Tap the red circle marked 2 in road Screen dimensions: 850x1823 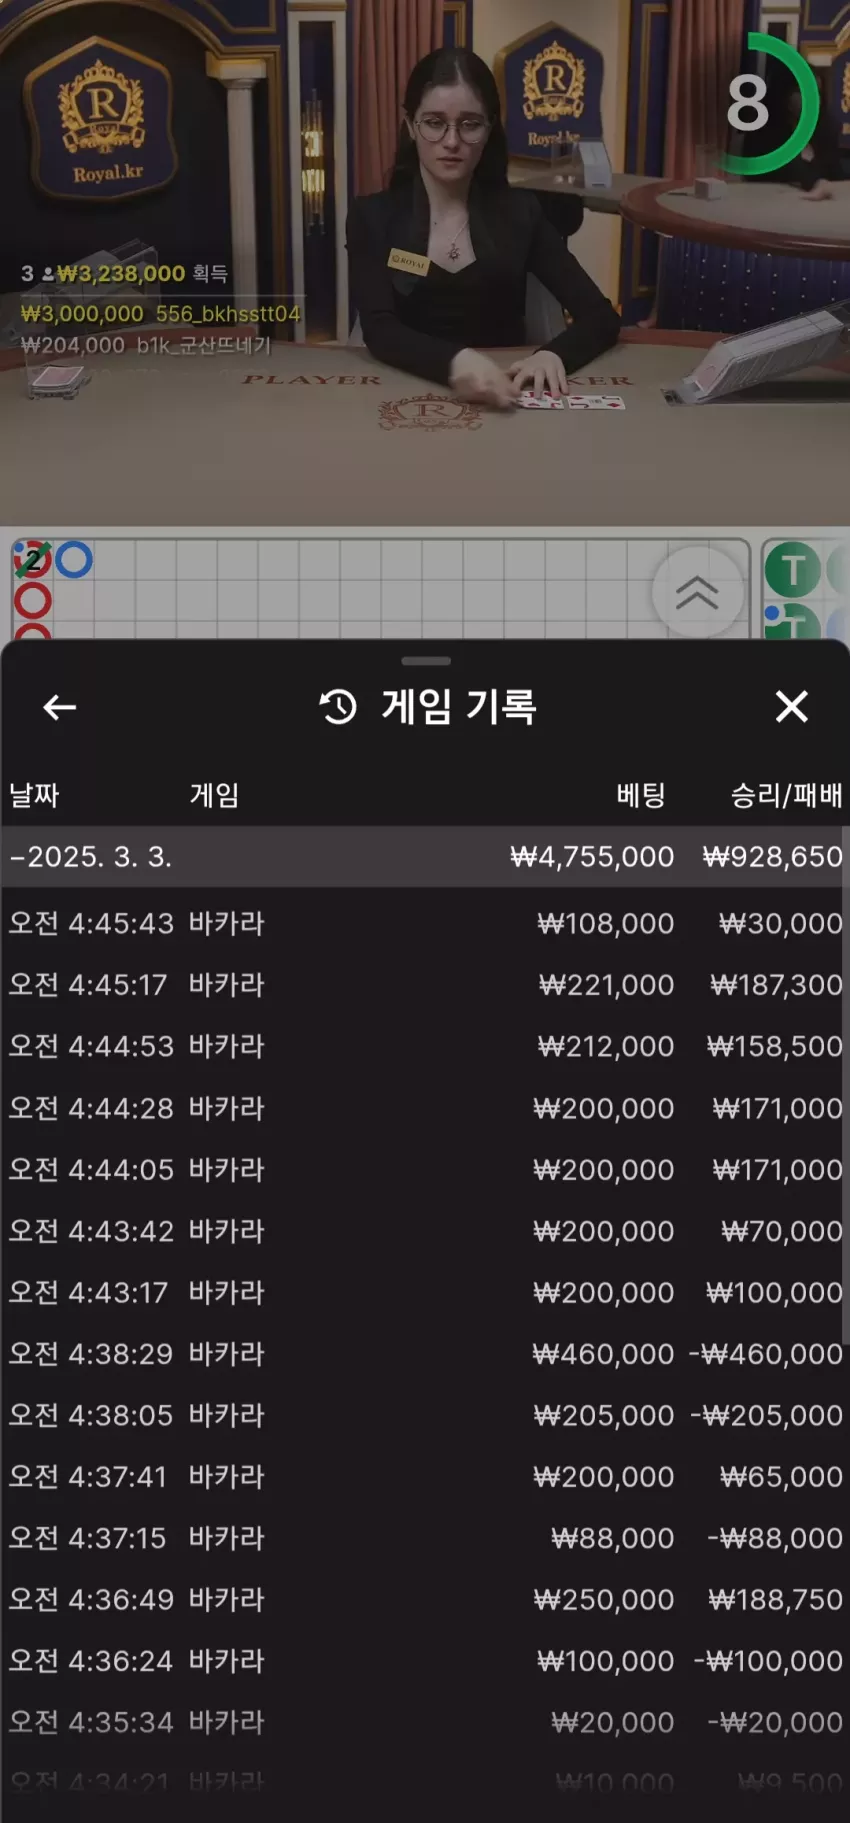32,560
